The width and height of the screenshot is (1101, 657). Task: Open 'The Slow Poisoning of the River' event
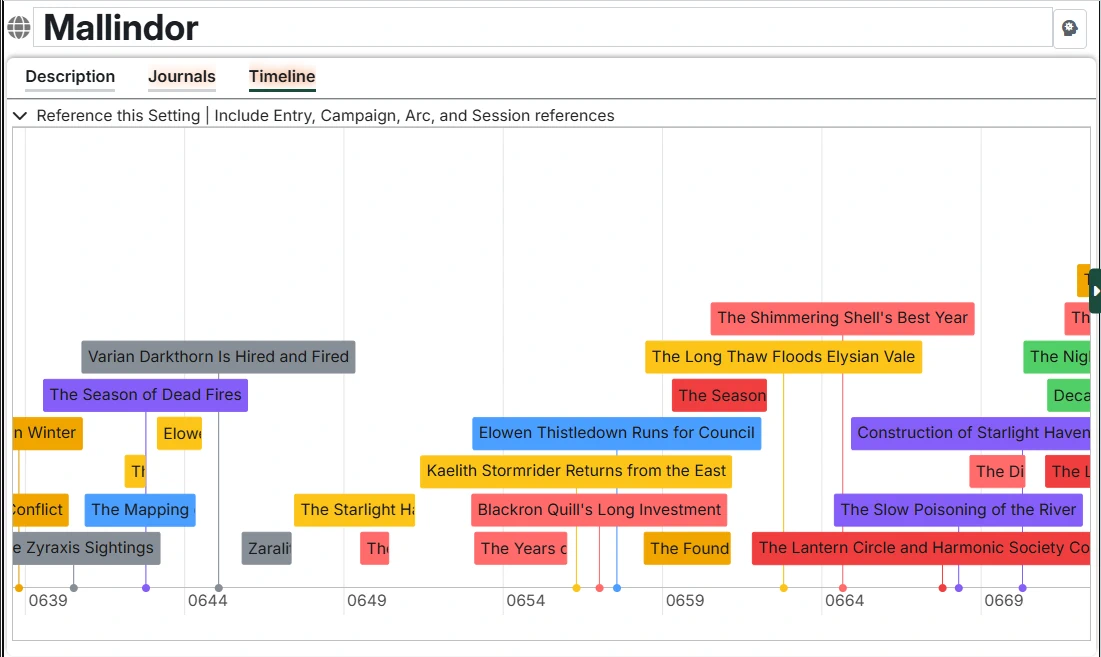coord(957,510)
